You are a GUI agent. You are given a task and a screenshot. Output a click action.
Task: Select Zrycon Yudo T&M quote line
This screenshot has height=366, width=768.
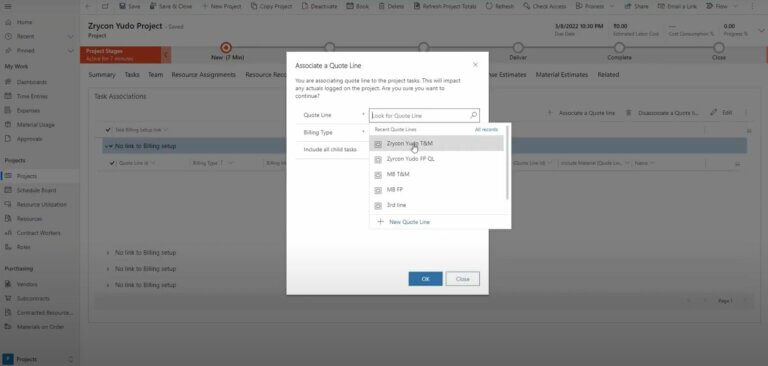[x=436, y=144]
